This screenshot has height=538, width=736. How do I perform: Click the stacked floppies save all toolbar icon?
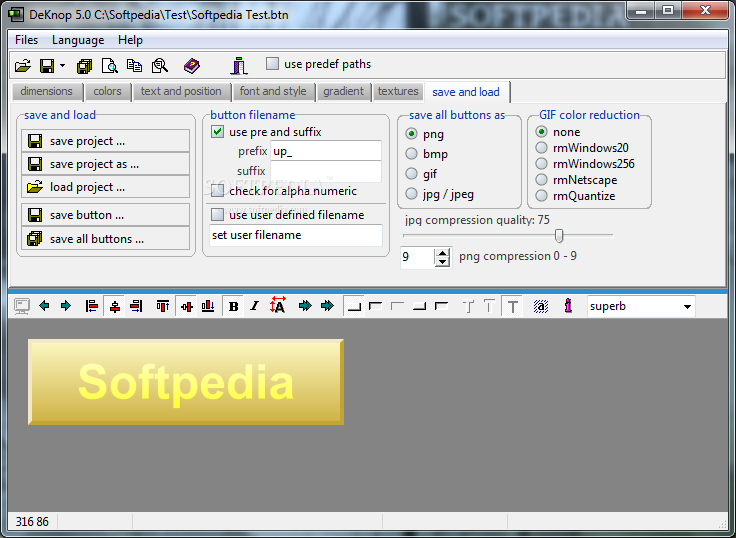(84, 66)
